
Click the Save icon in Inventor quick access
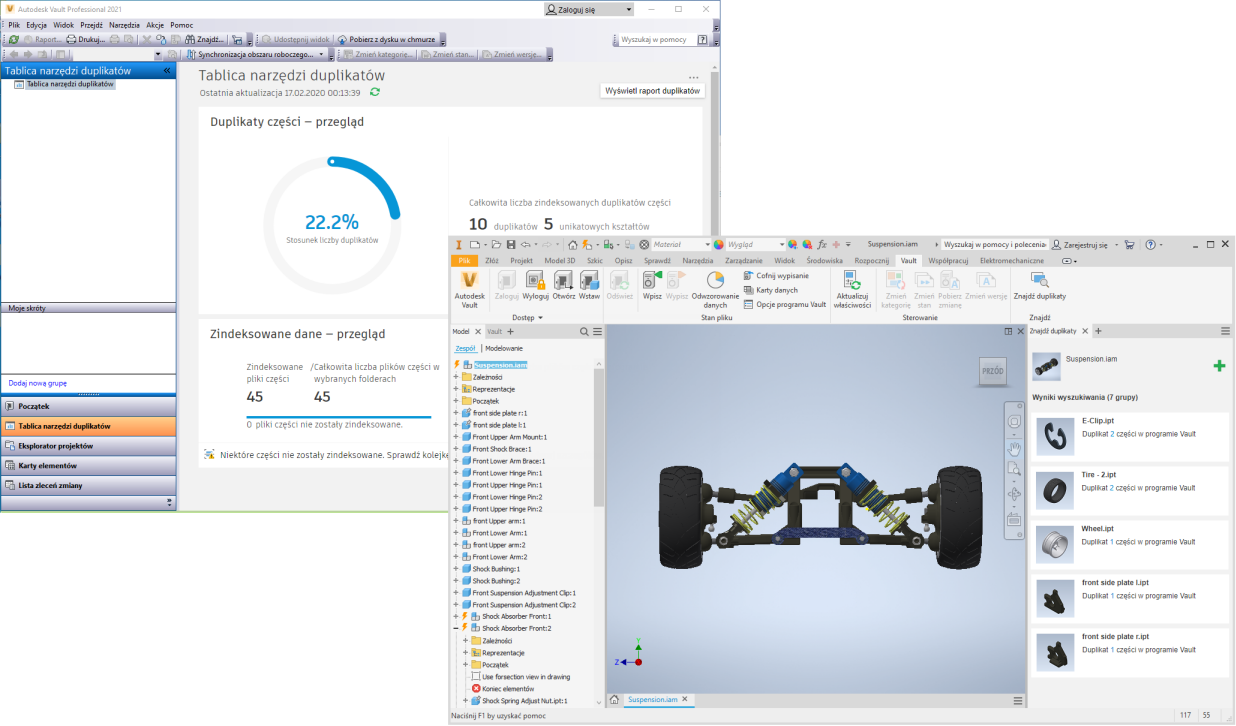click(511, 244)
